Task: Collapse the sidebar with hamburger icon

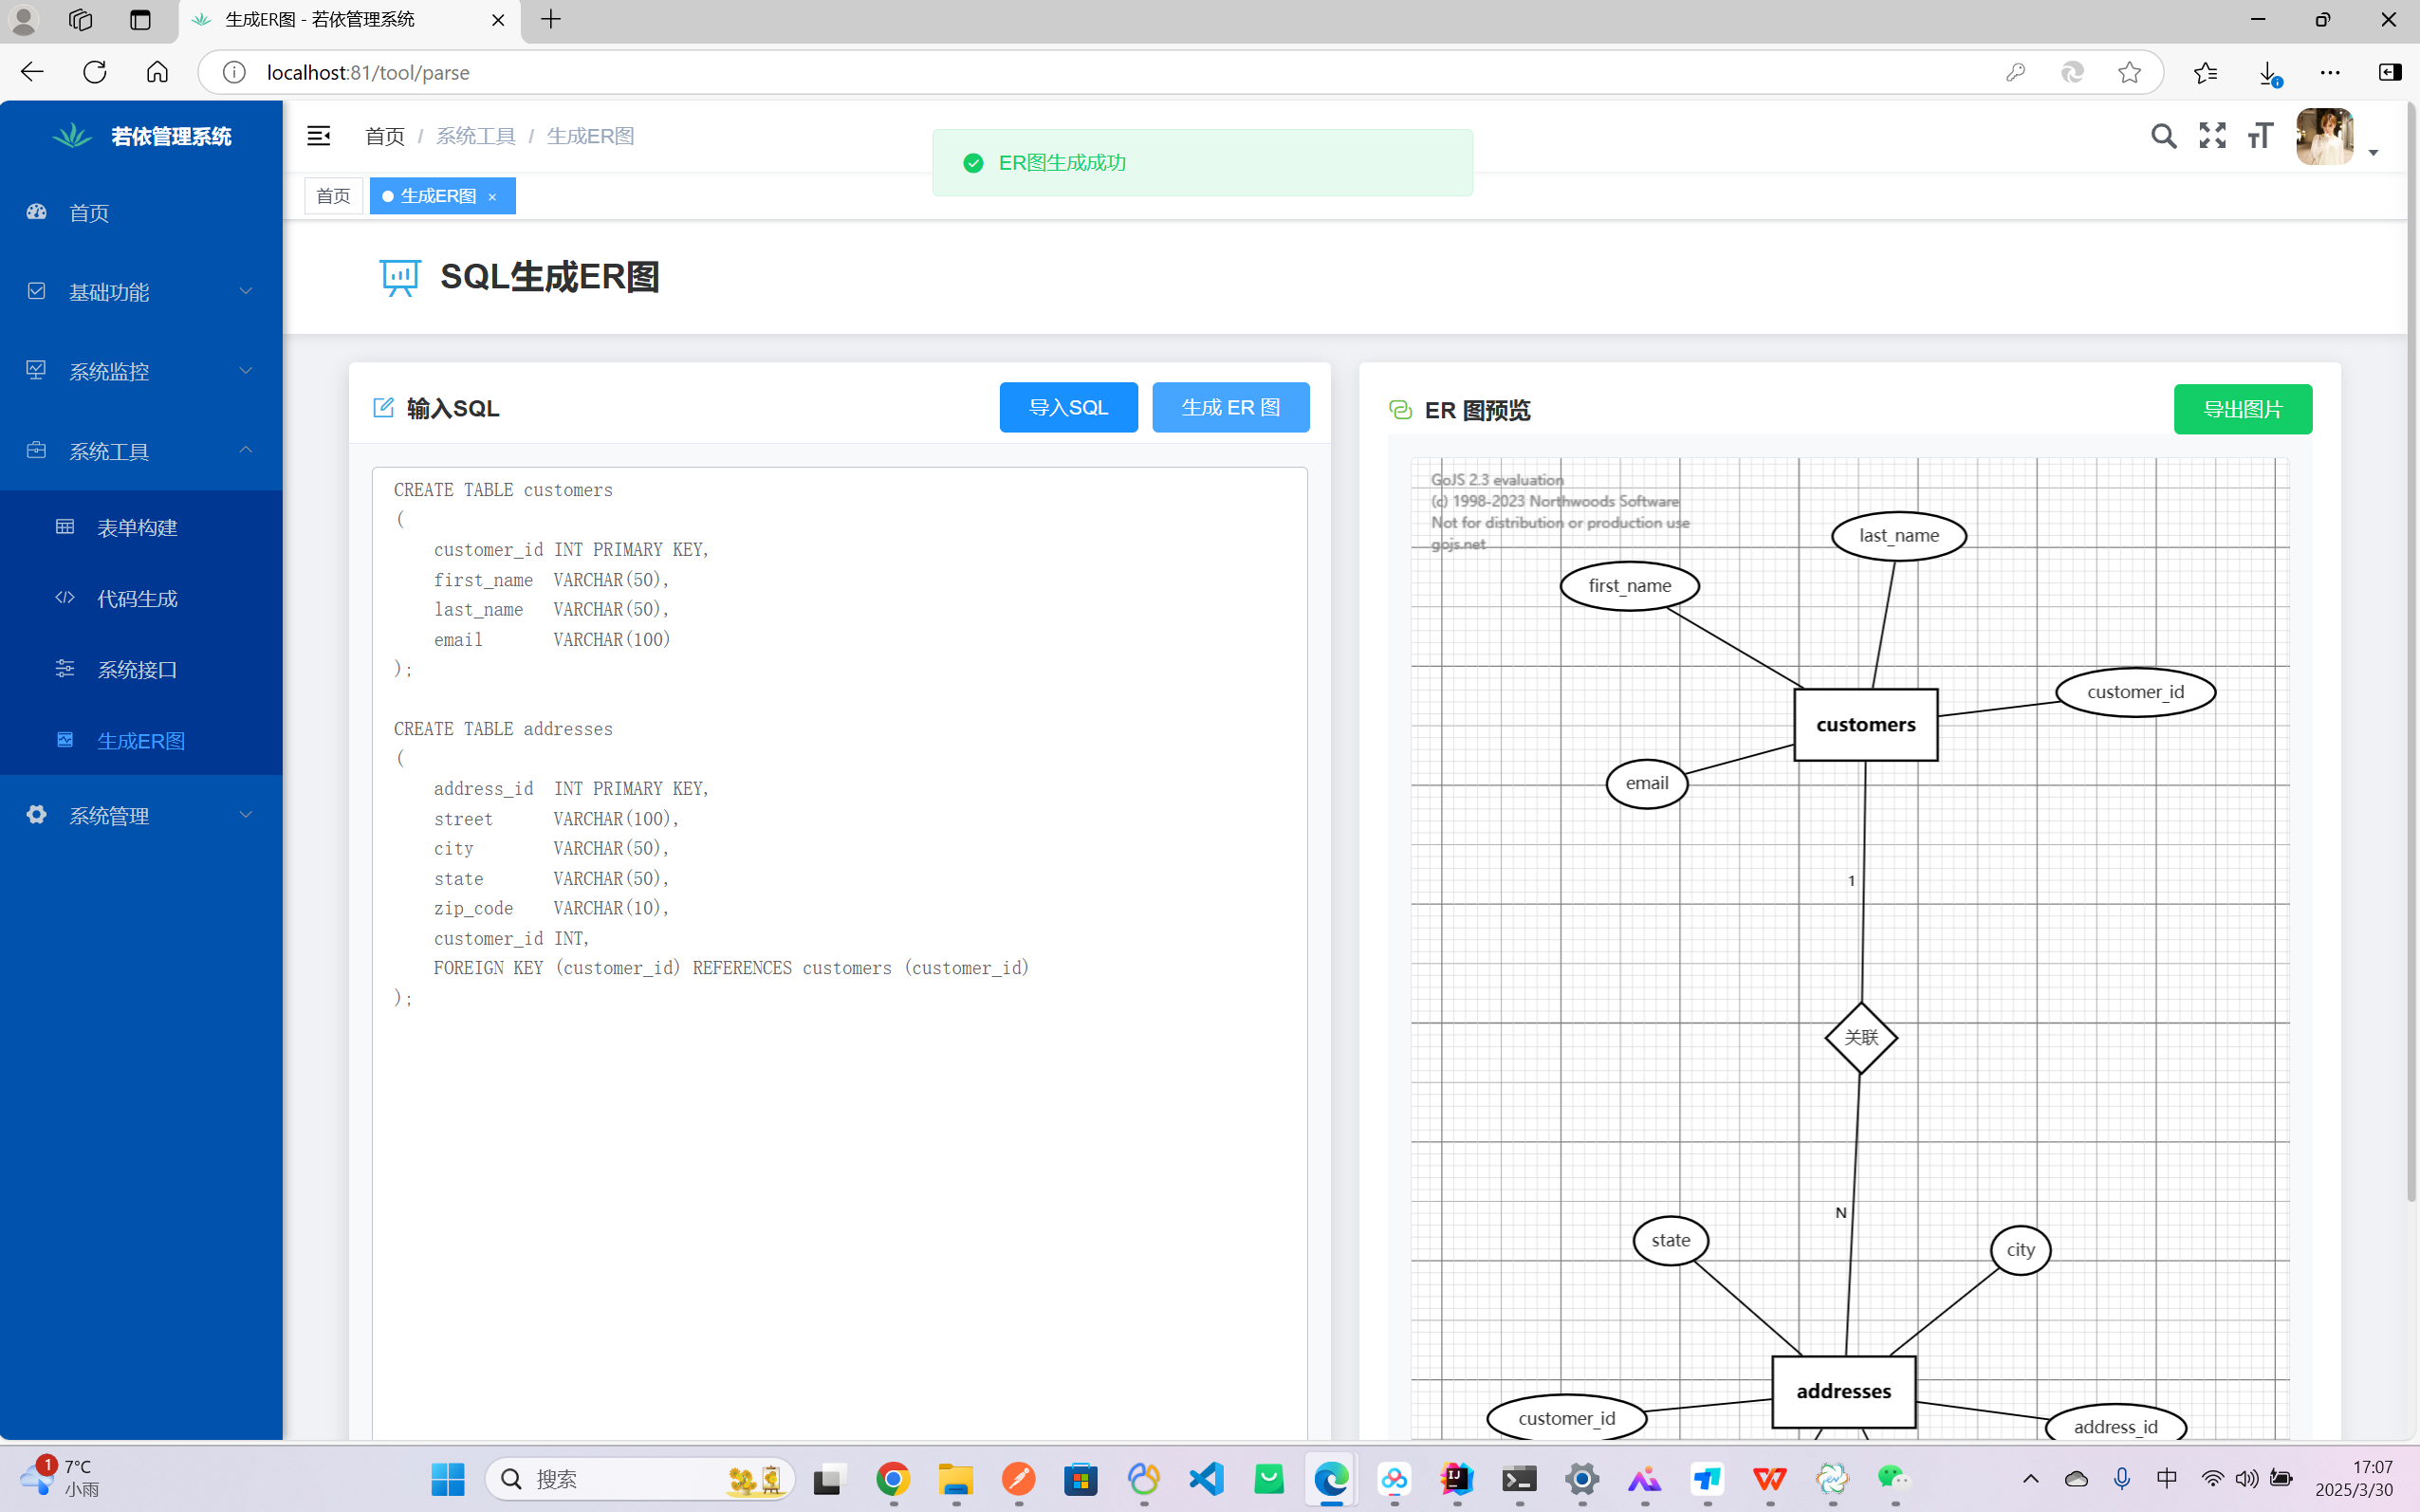Action: [x=318, y=136]
